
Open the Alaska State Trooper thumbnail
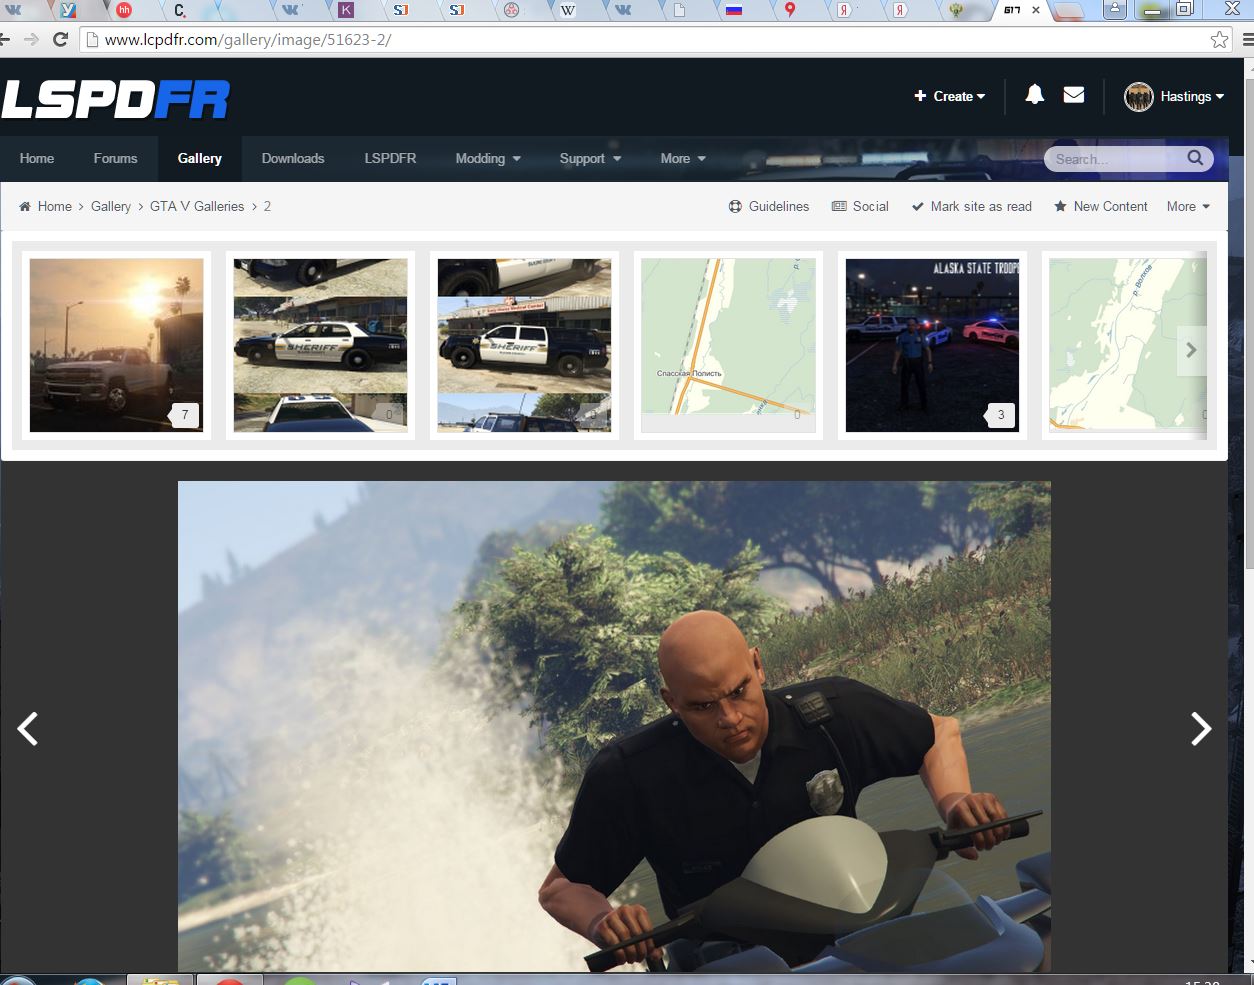pyautogui.click(x=932, y=345)
